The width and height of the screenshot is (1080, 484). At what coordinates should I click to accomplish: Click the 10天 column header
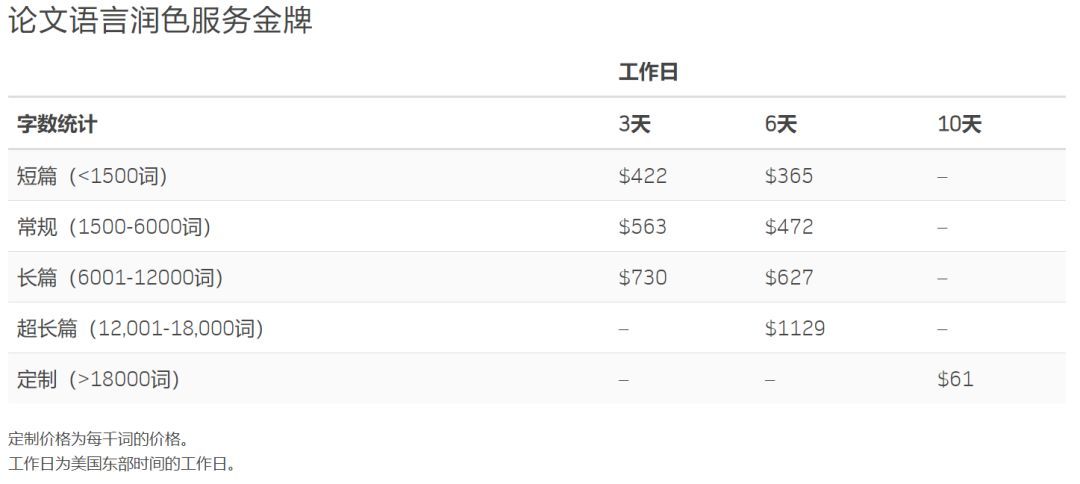point(959,124)
